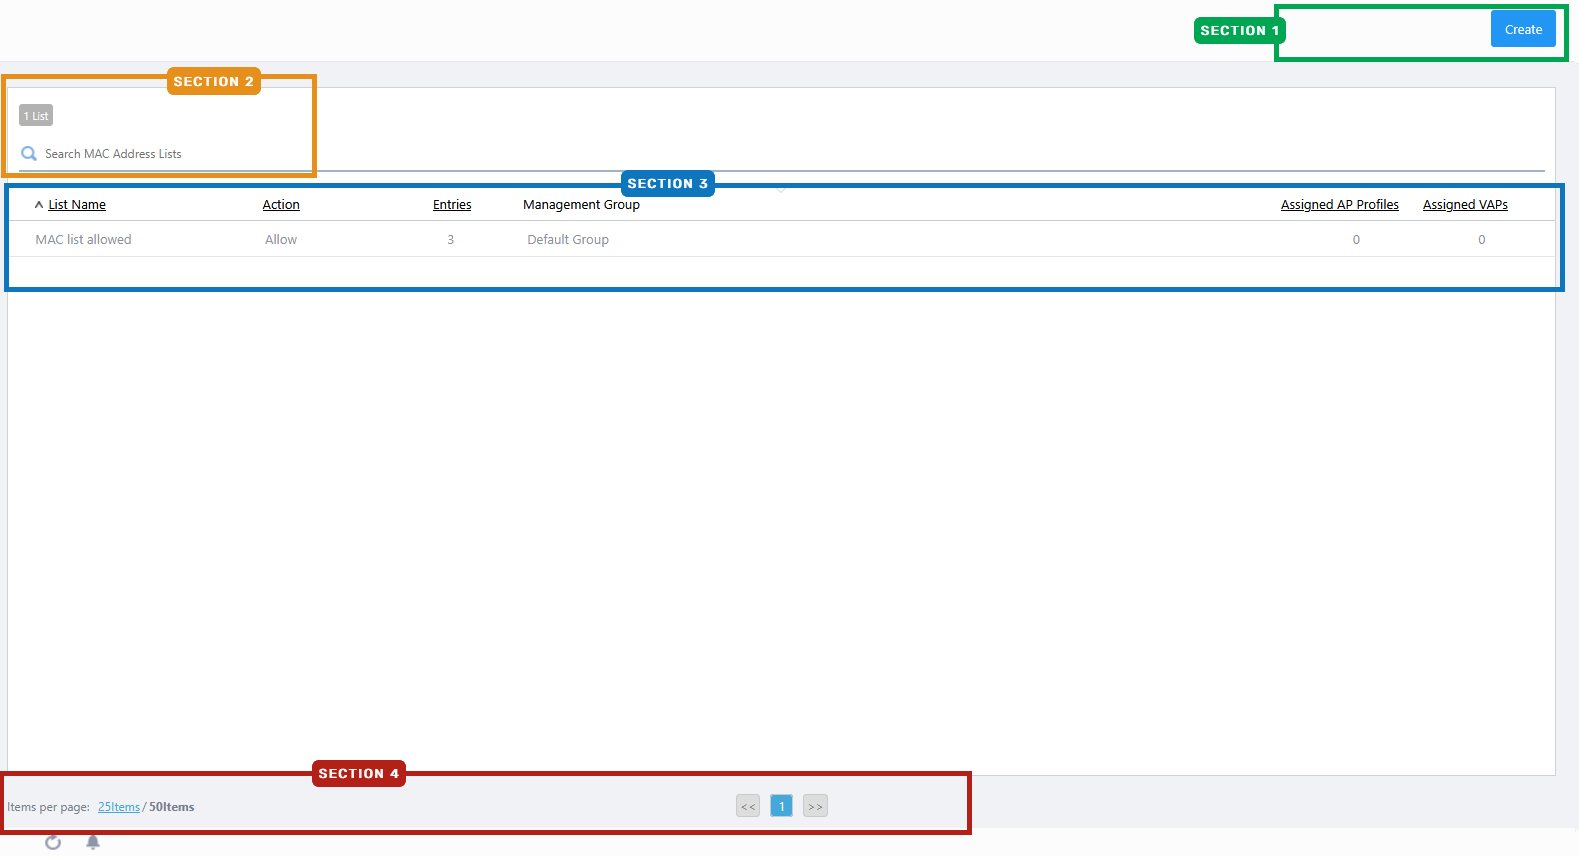The width and height of the screenshot is (1579, 856).
Task: Click the refresh icon at bottom left
Action: point(53,843)
